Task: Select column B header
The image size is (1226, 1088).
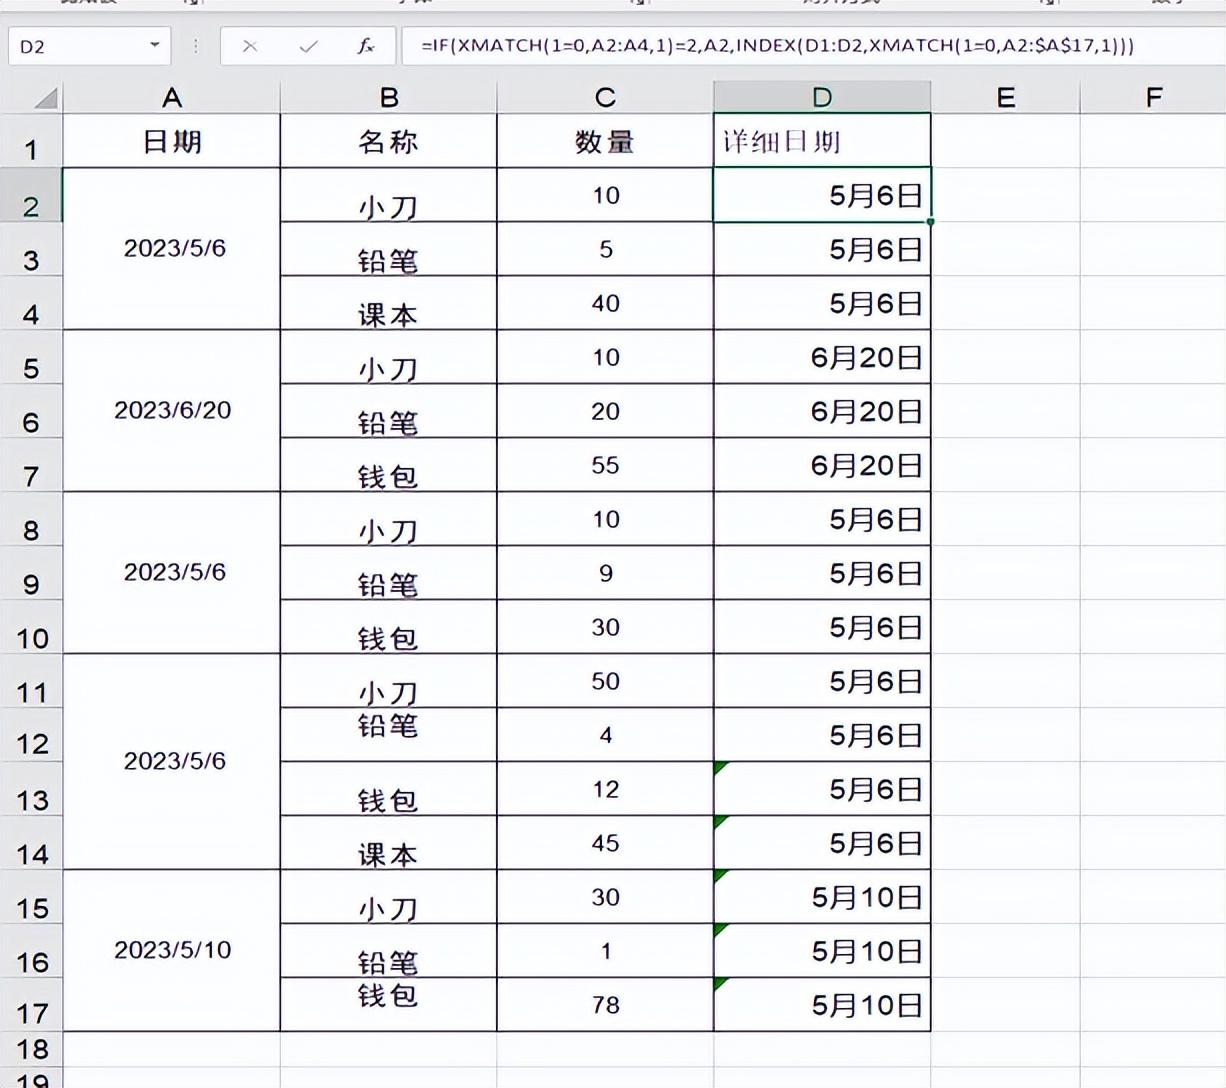Action: click(389, 98)
